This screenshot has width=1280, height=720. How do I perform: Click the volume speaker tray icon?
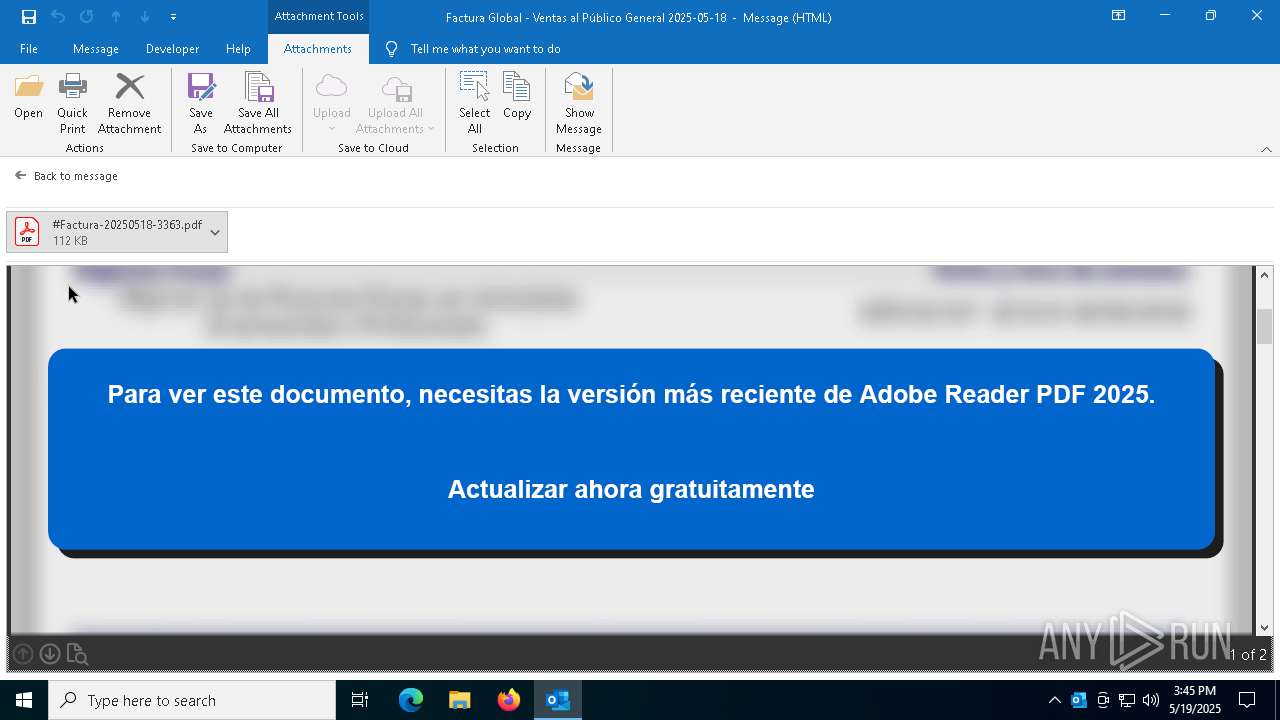(x=1150, y=700)
